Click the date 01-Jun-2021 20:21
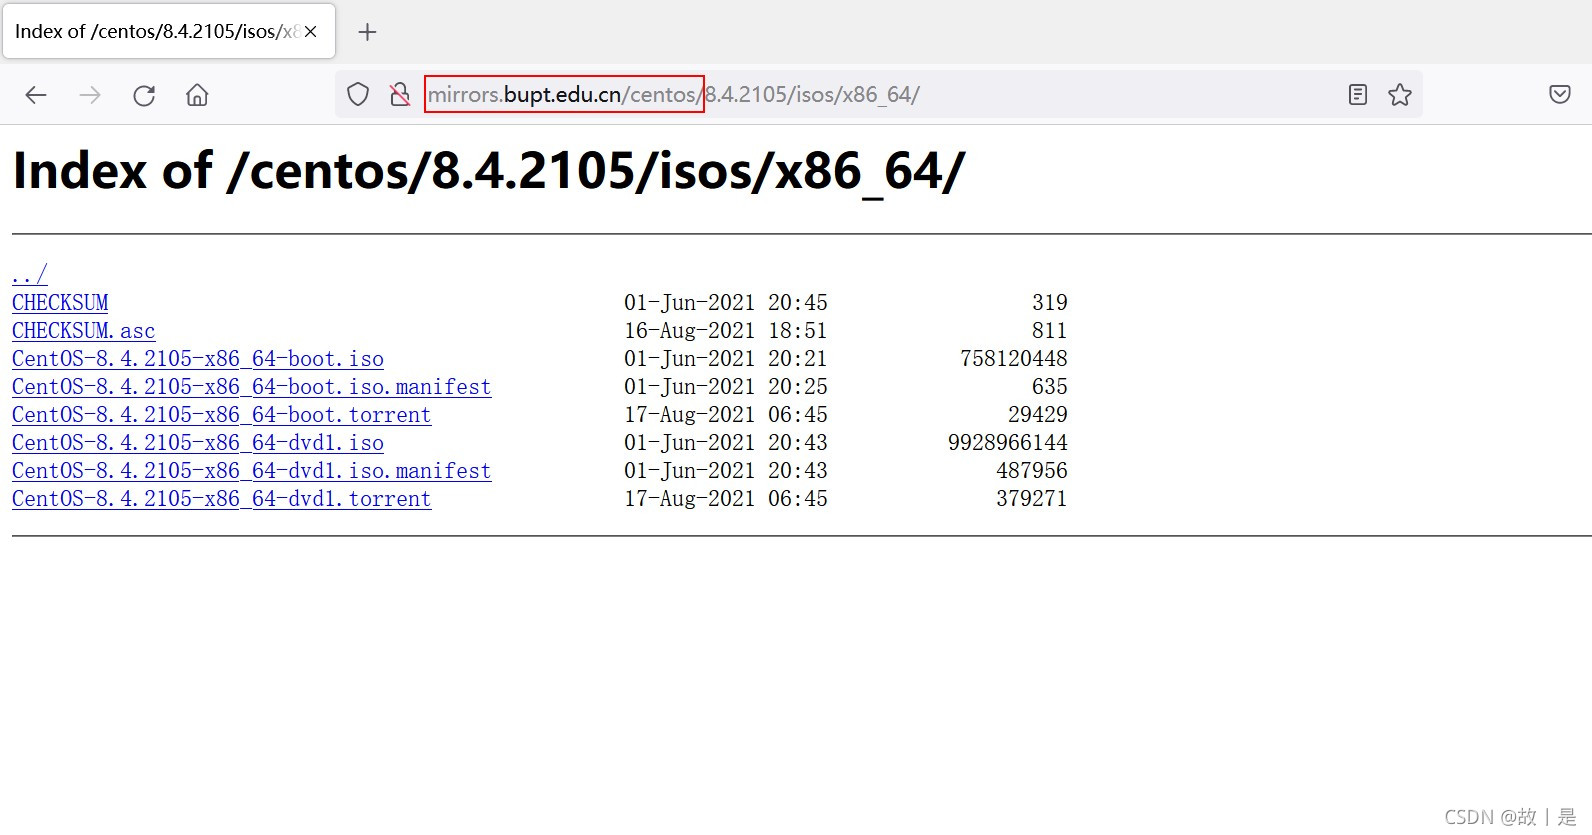This screenshot has width=1592, height=835. click(x=726, y=358)
